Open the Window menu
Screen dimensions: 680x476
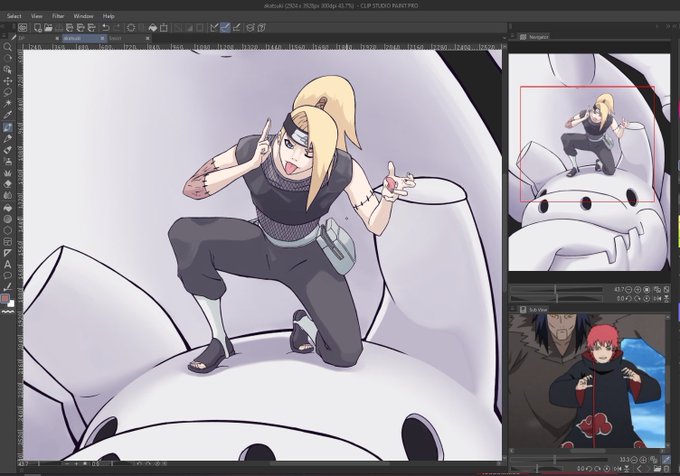click(83, 16)
